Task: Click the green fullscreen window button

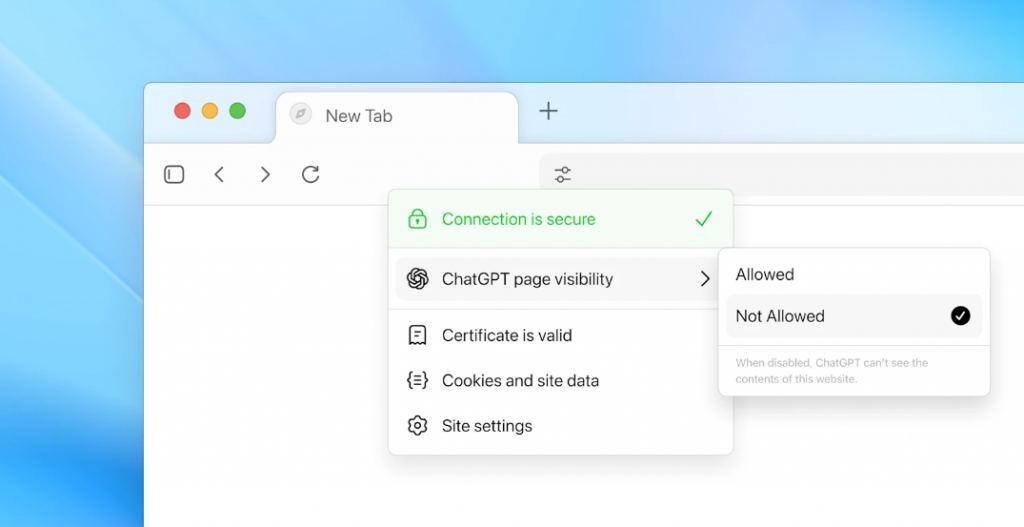Action: [x=238, y=111]
